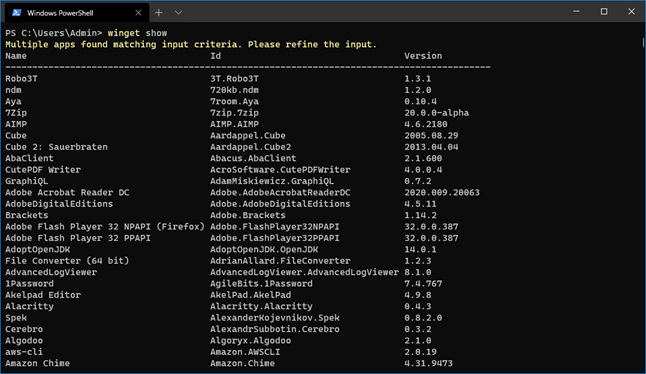Click the Robo3T entry in the list
Viewport: 646px width, 374px height.
pos(21,79)
